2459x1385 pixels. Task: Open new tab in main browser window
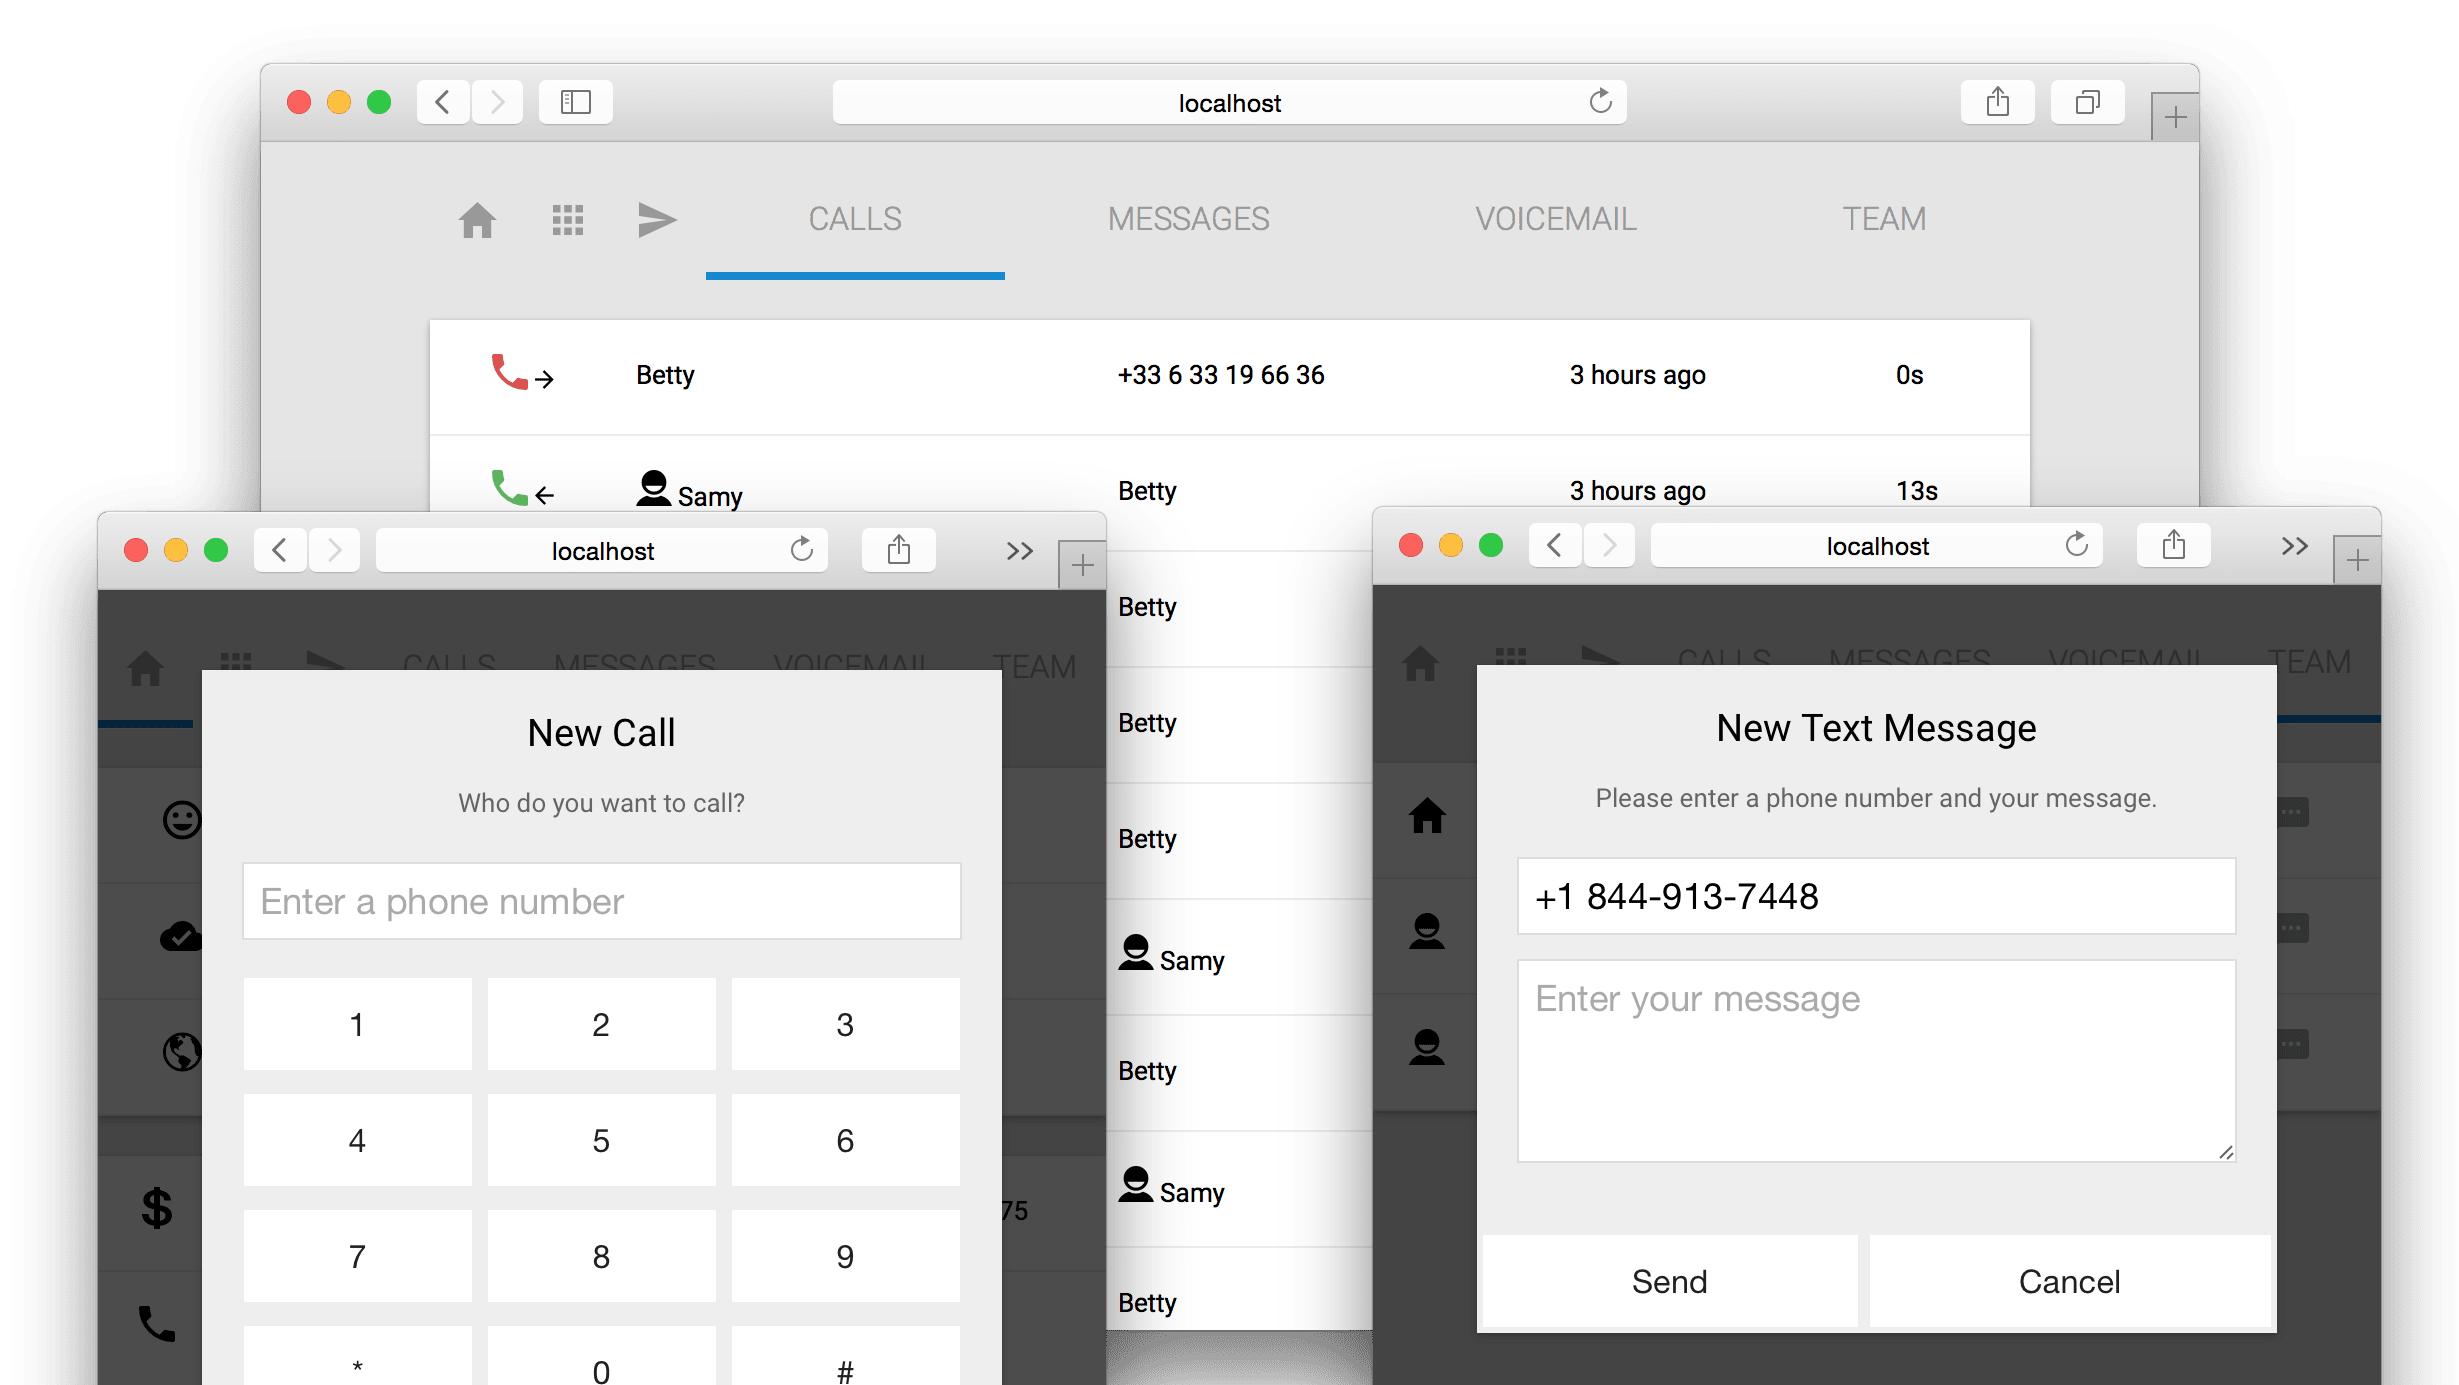point(2174,118)
